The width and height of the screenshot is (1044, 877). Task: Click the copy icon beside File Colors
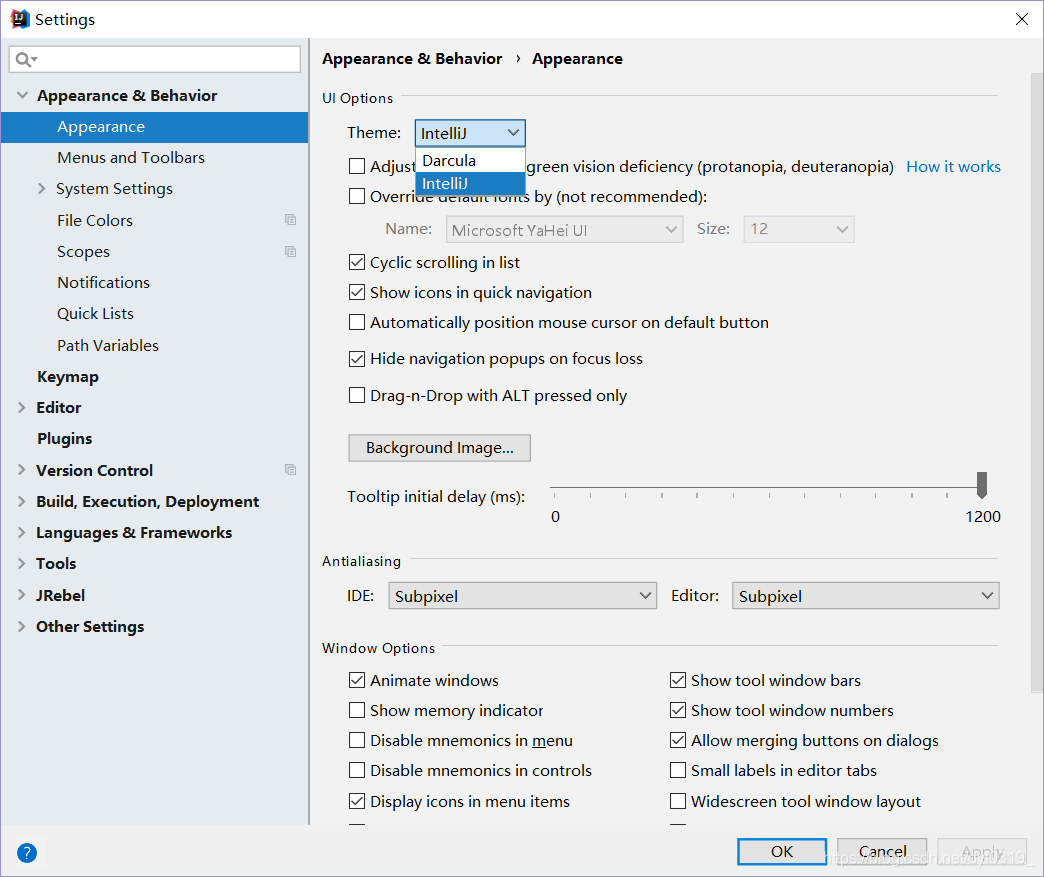point(290,220)
